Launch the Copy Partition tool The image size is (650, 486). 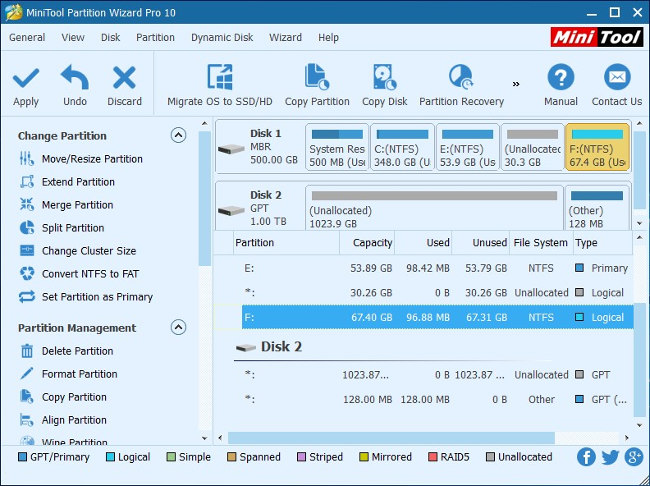coord(317,78)
